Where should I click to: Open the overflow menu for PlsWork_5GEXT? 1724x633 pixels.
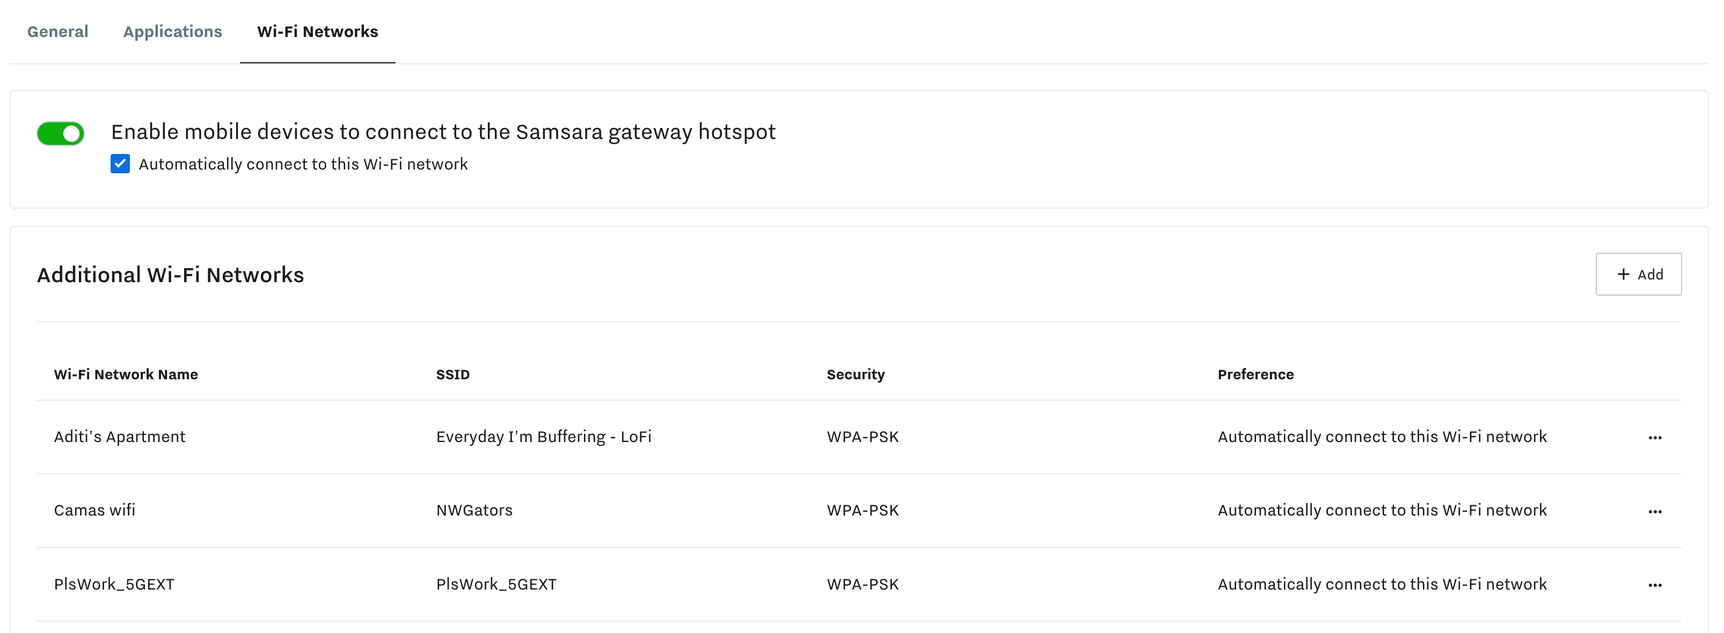click(1656, 584)
